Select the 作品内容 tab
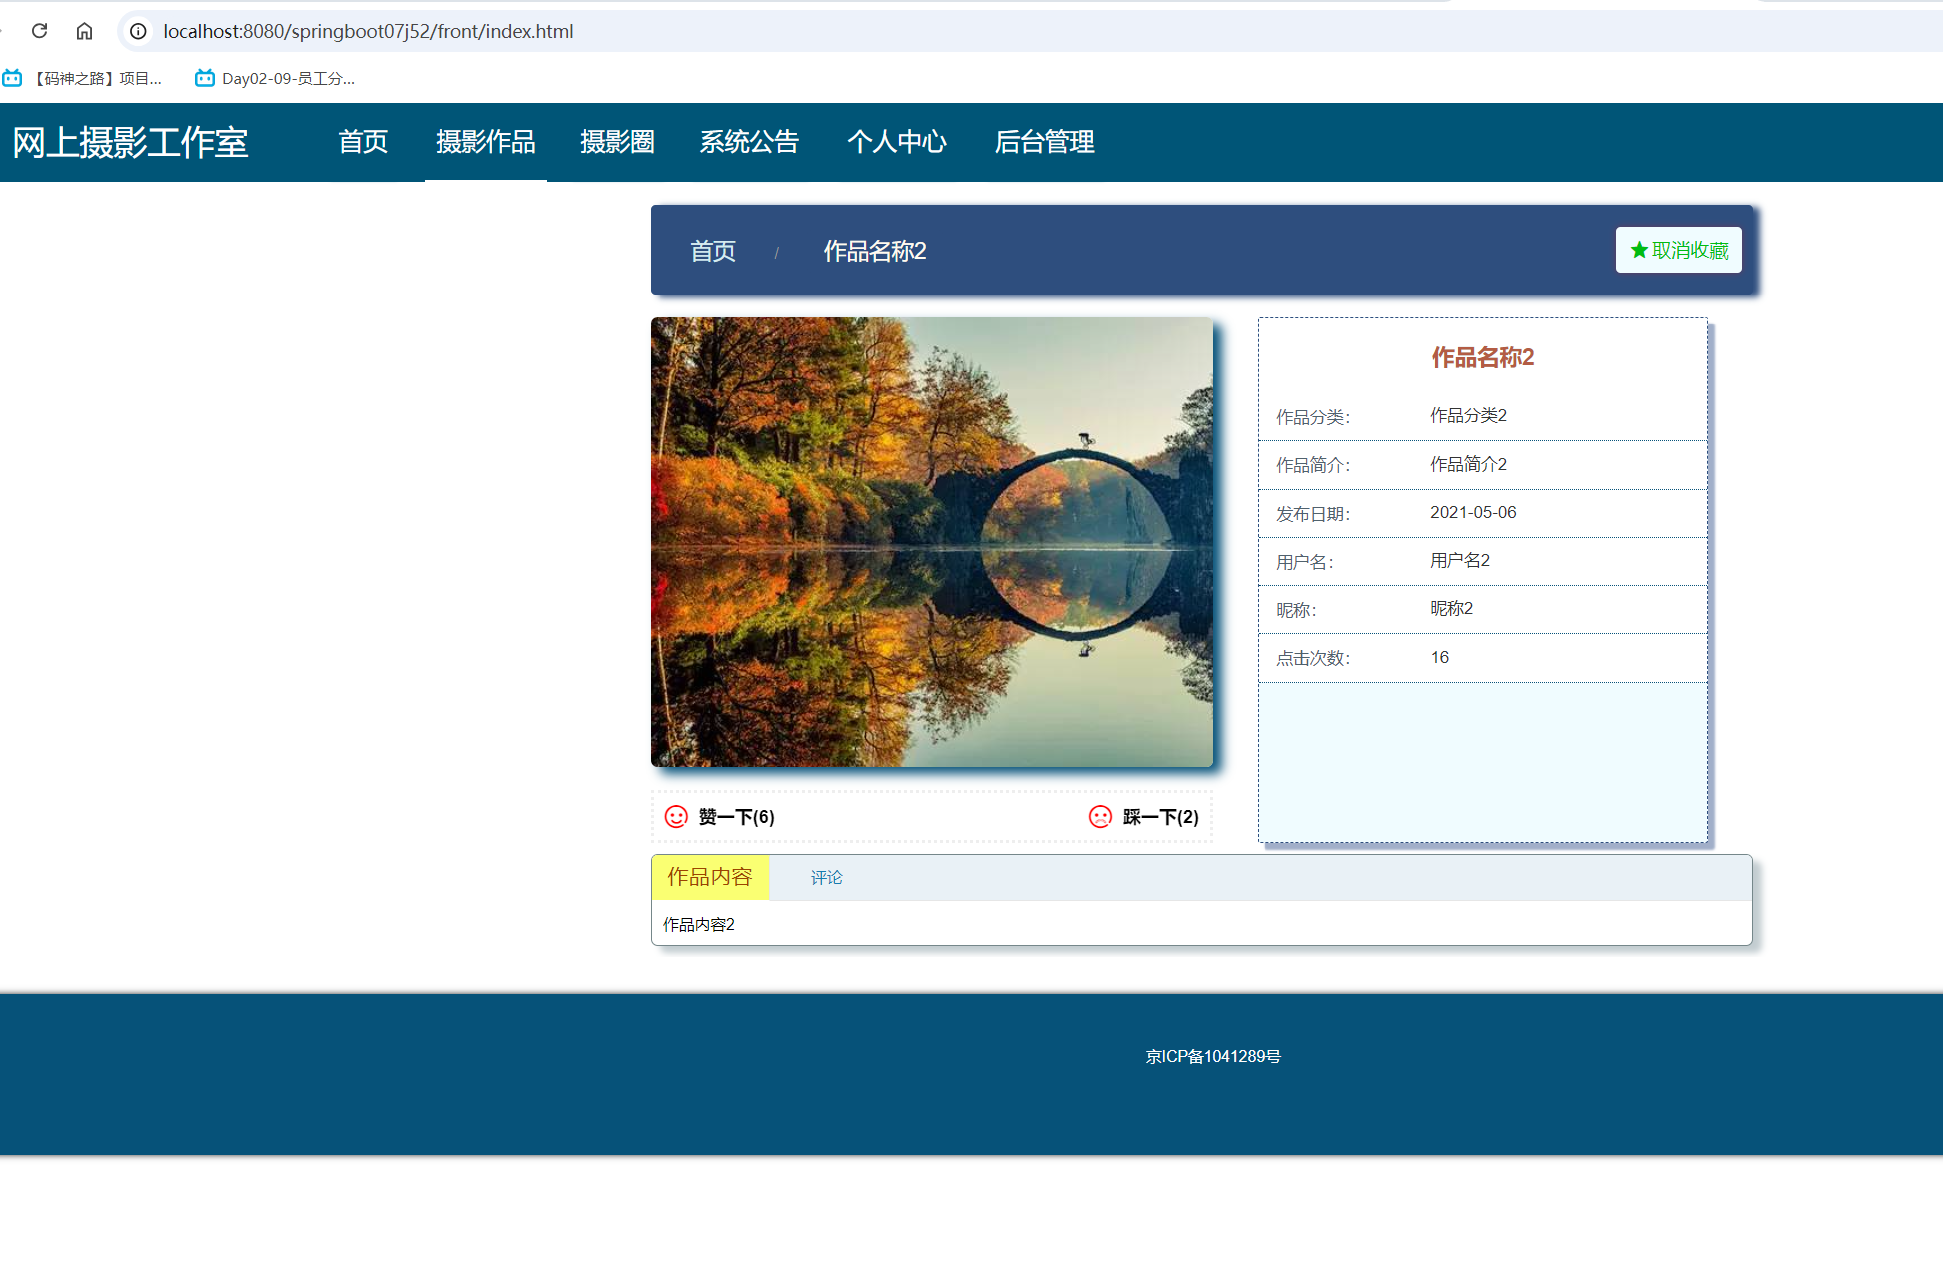Viewport: 1943px width, 1277px height. tap(709, 877)
